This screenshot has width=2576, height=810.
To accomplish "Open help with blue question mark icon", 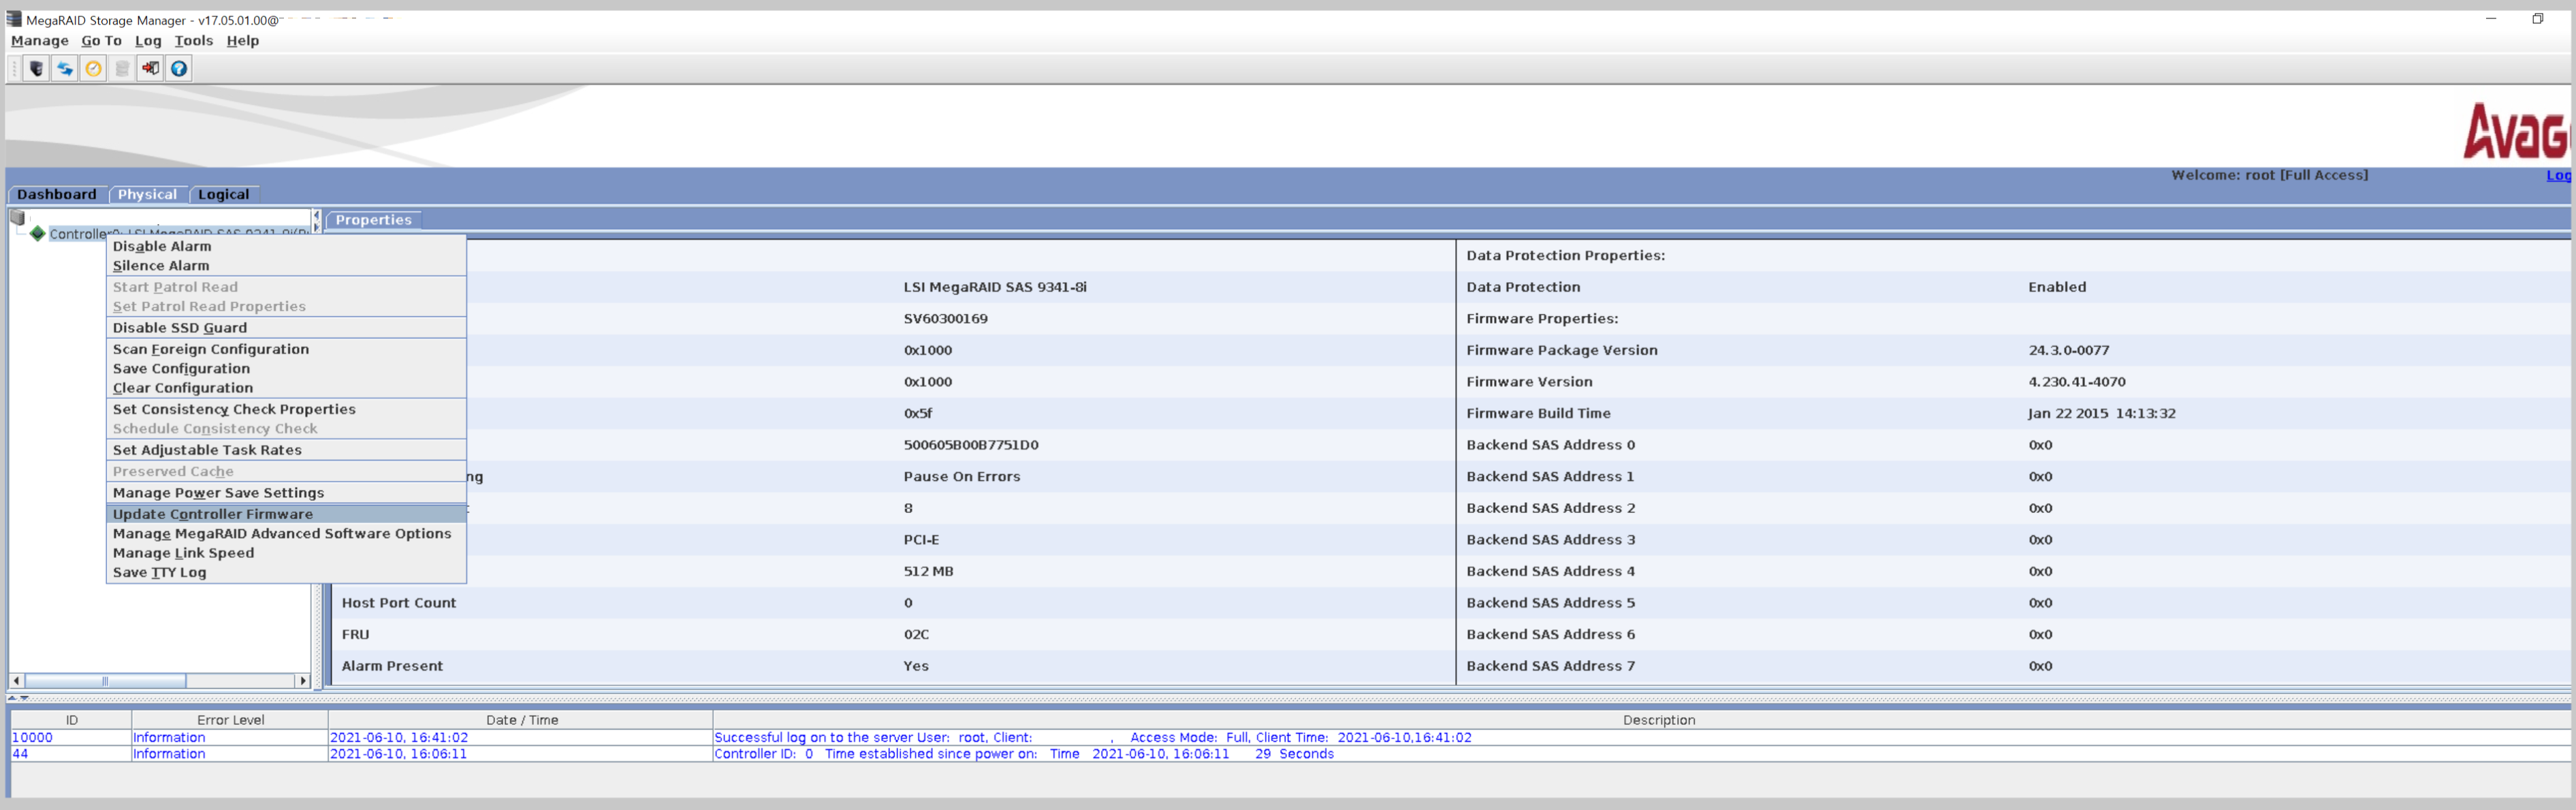I will pos(179,68).
